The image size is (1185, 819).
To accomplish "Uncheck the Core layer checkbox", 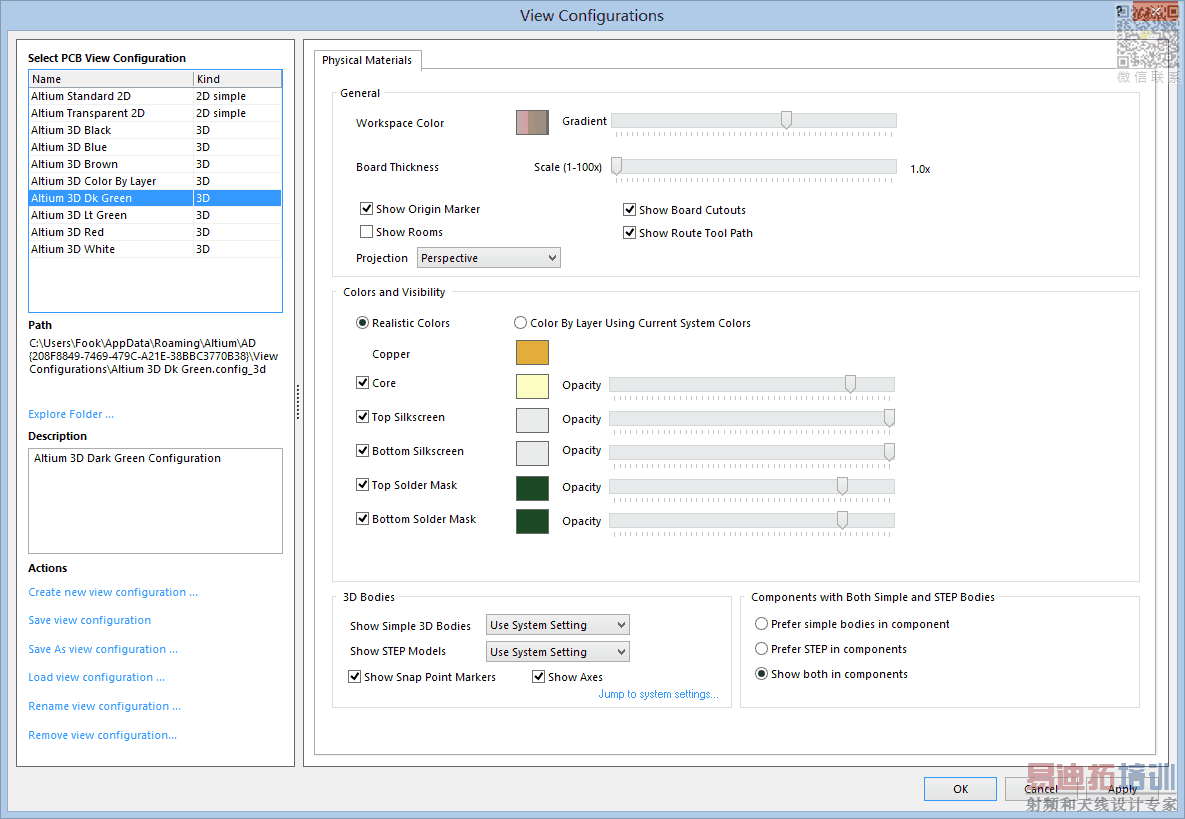I will click(363, 382).
